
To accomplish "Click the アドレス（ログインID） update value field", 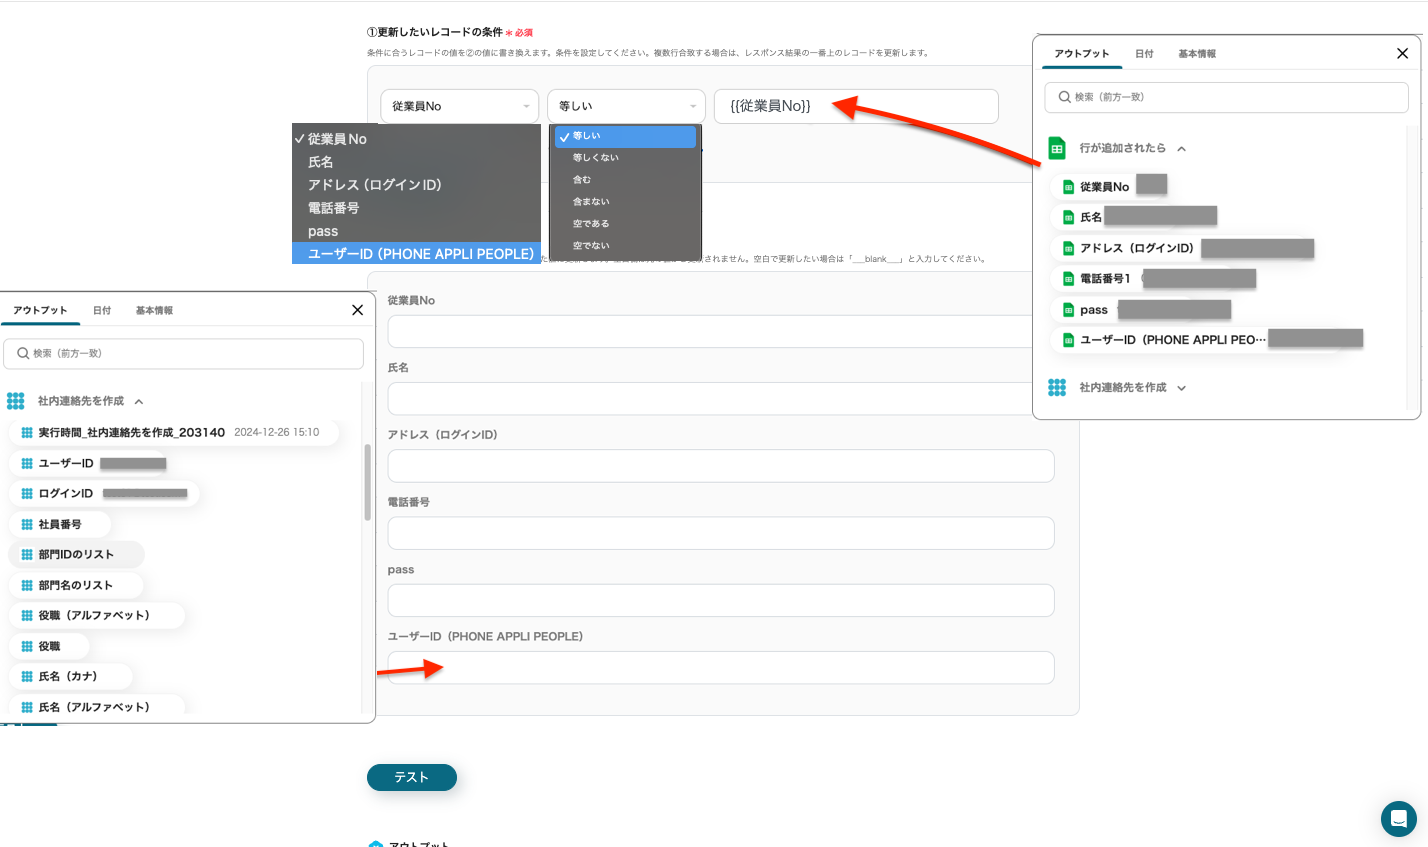I will click(x=721, y=466).
